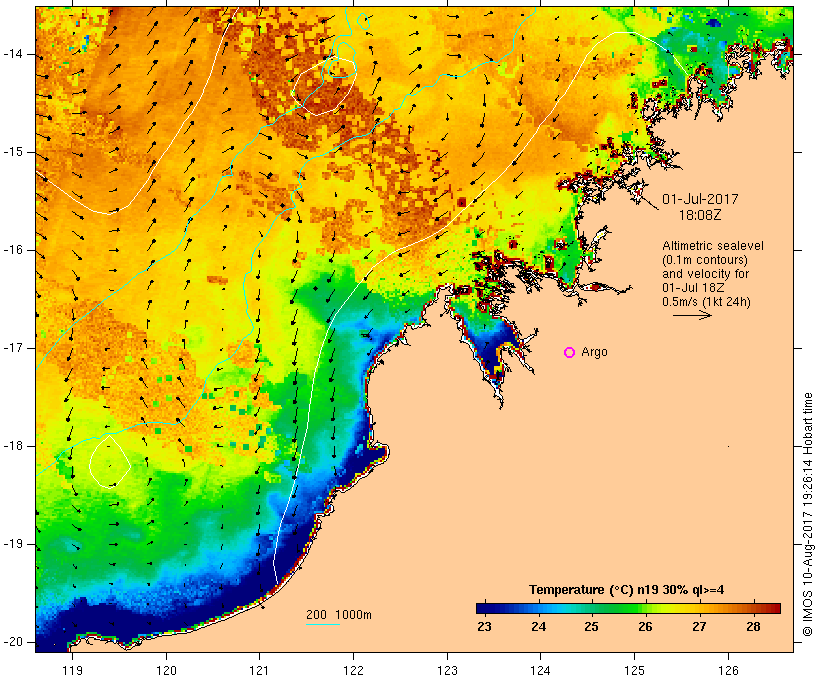Click the latitude axis label '-17'
Image resolution: width=820 pixels, height=680 pixels.
pyautogui.click(x=13, y=348)
